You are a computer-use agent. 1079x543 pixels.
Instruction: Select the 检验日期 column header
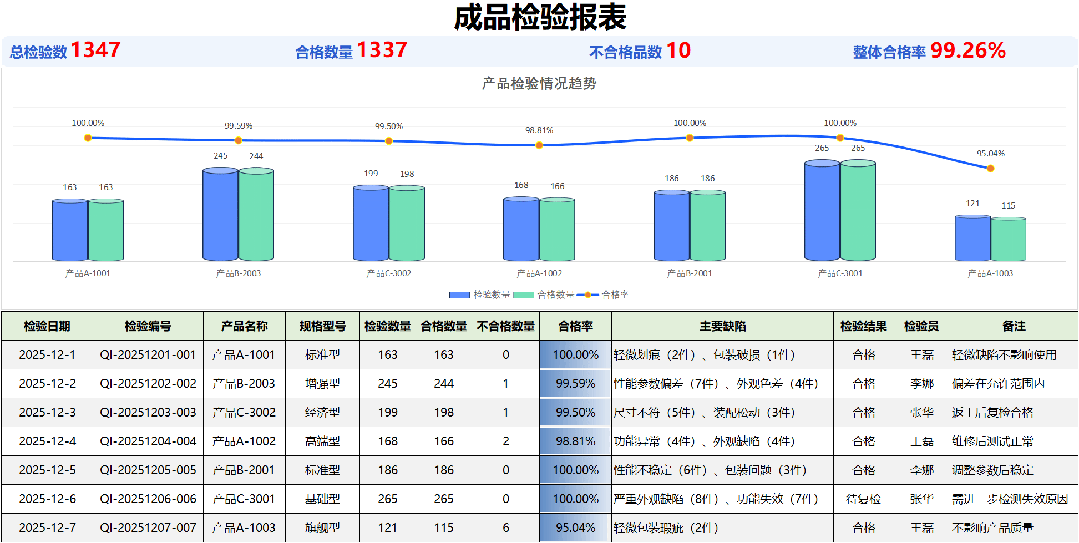(47, 326)
